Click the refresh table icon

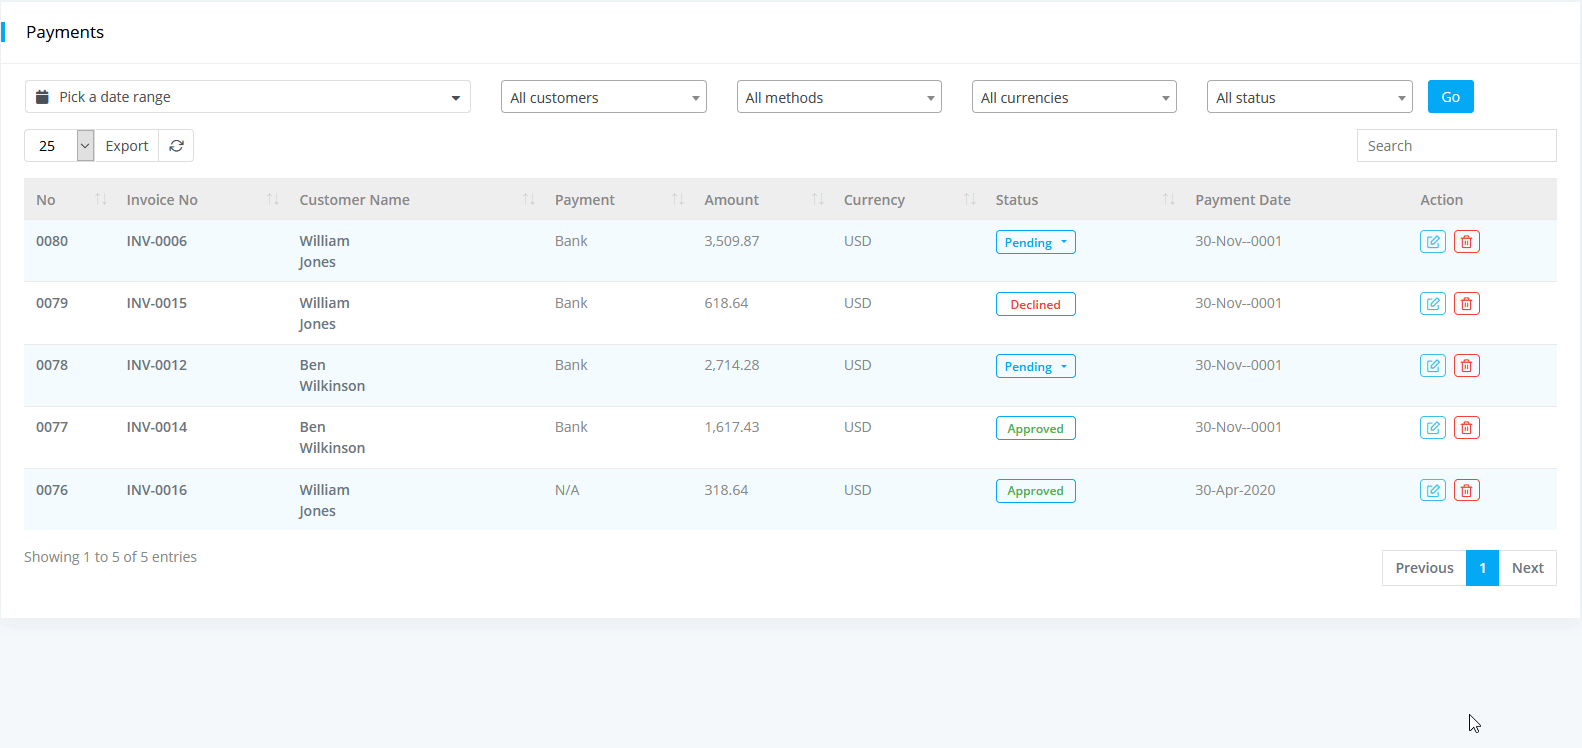pos(176,146)
